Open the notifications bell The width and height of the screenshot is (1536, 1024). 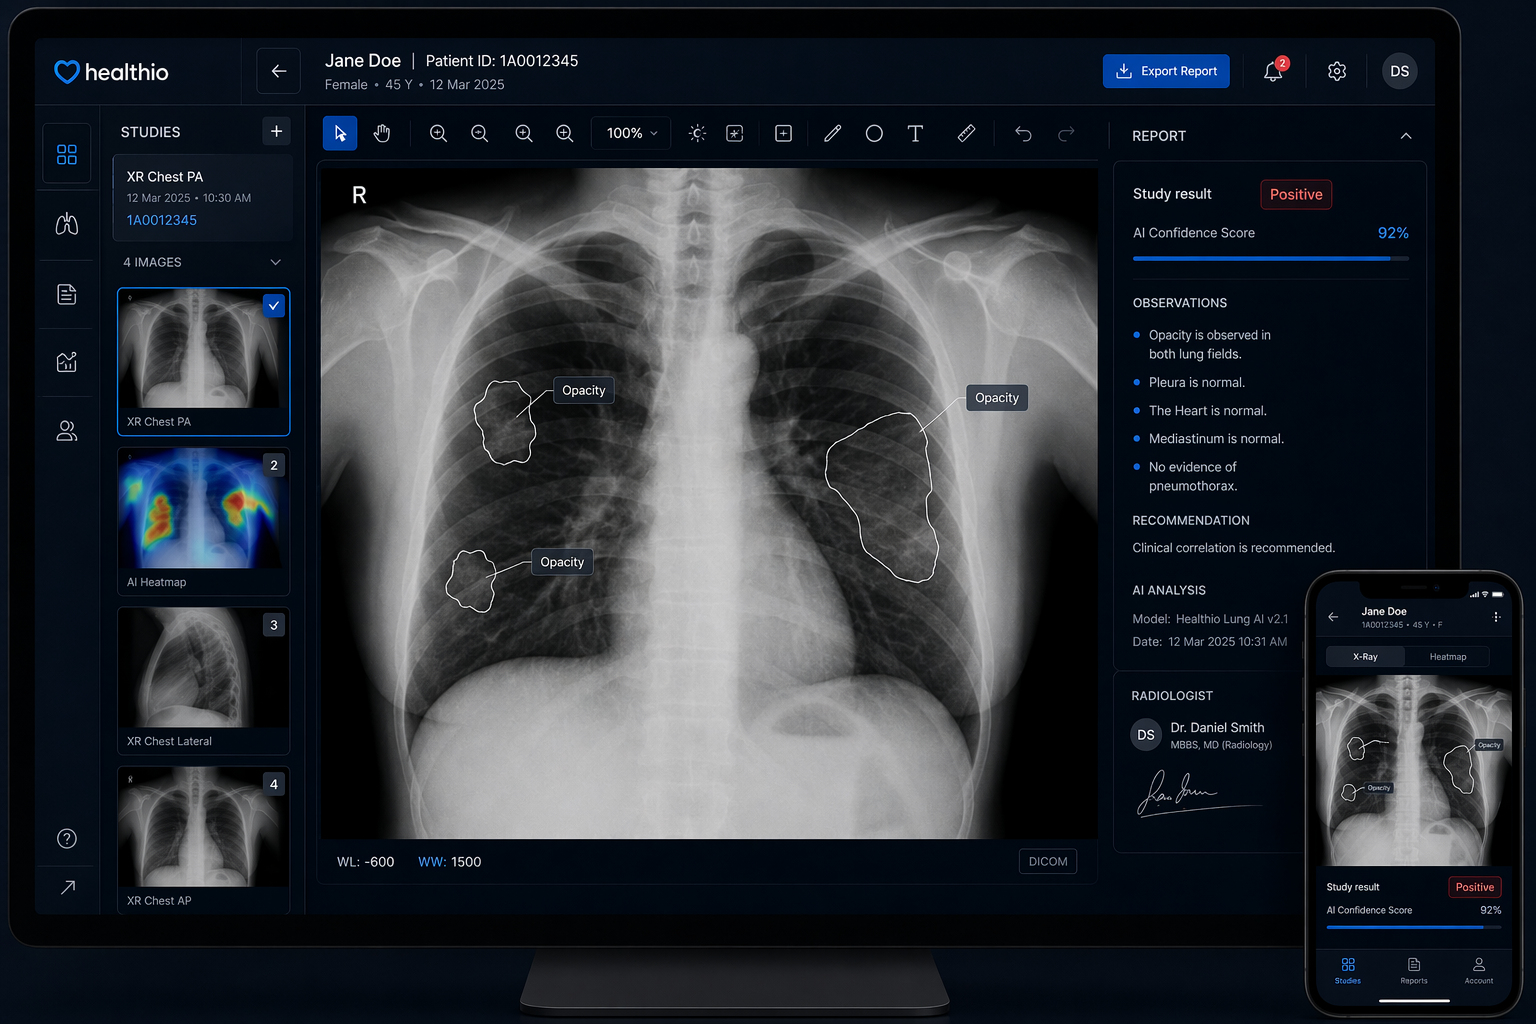(x=1273, y=71)
